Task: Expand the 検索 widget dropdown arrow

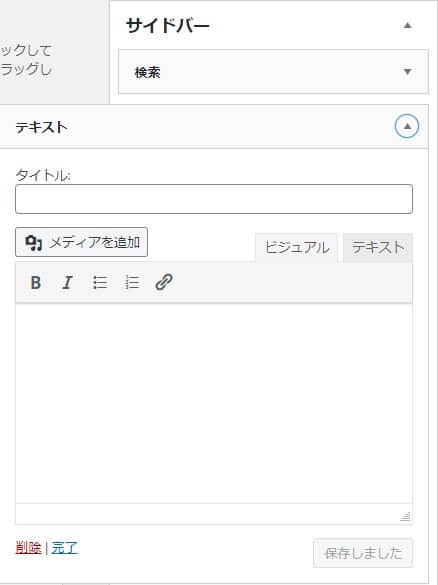Action: point(407,72)
